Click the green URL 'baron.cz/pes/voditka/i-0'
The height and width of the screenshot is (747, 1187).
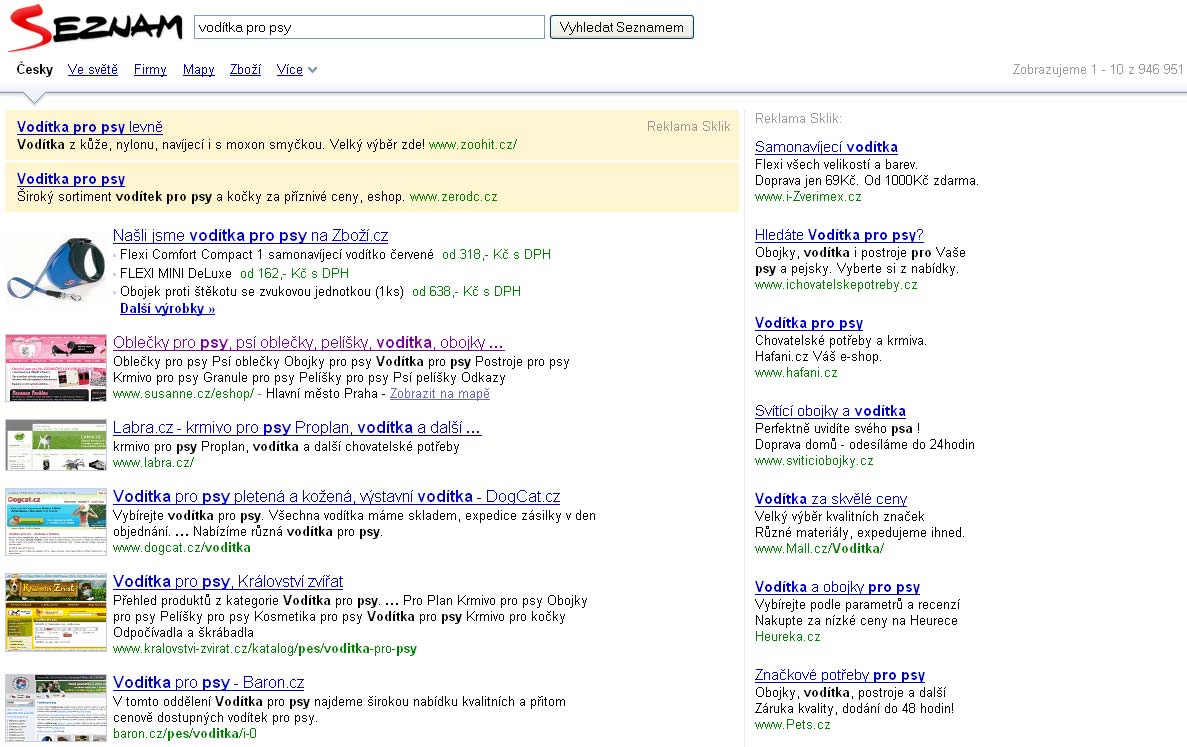pos(185,733)
